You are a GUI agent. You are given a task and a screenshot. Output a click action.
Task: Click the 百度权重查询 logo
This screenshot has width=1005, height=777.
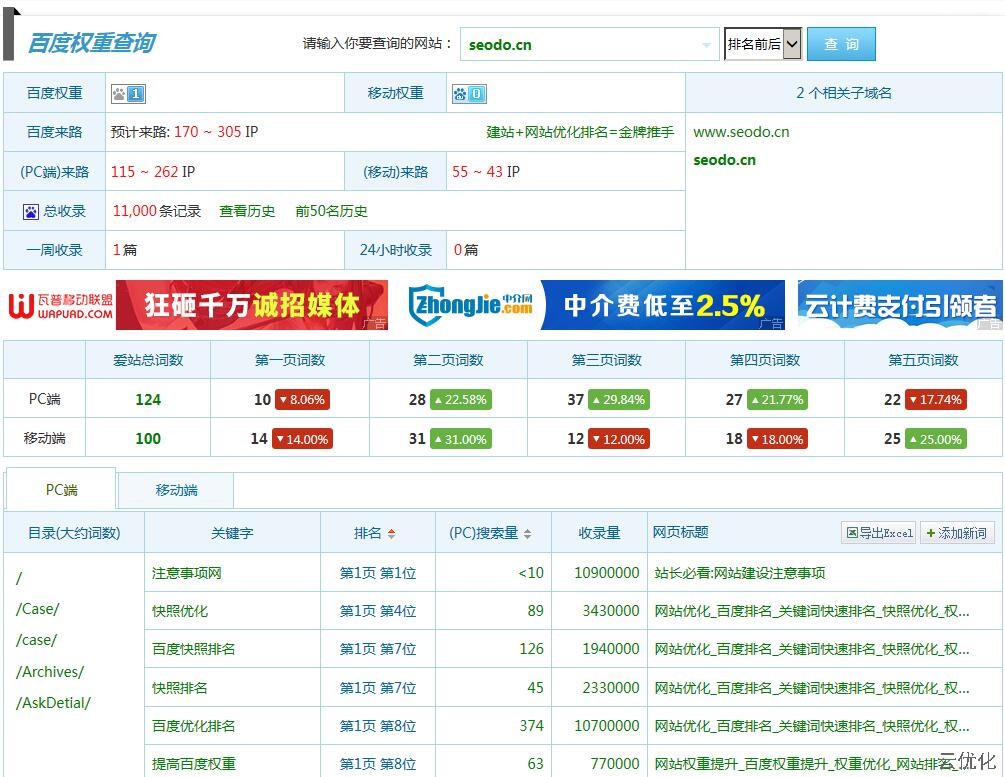click(x=92, y=43)
